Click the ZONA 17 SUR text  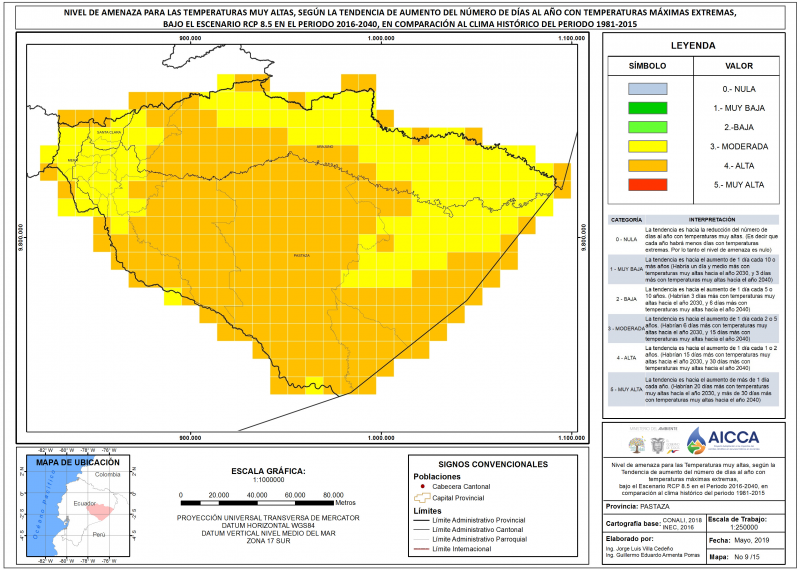coord(268,541)
